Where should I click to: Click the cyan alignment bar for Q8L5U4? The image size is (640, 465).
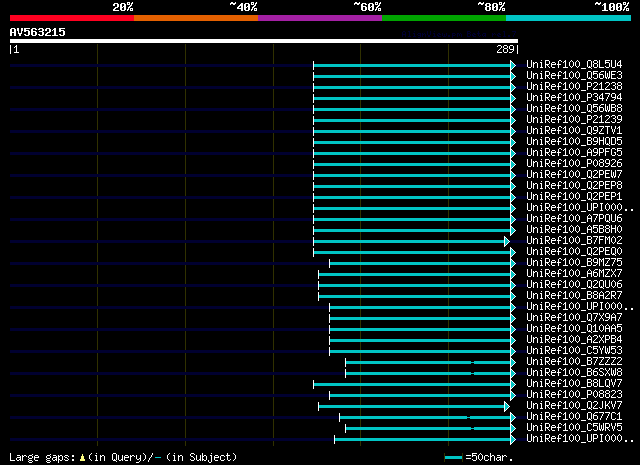(412, 65)
